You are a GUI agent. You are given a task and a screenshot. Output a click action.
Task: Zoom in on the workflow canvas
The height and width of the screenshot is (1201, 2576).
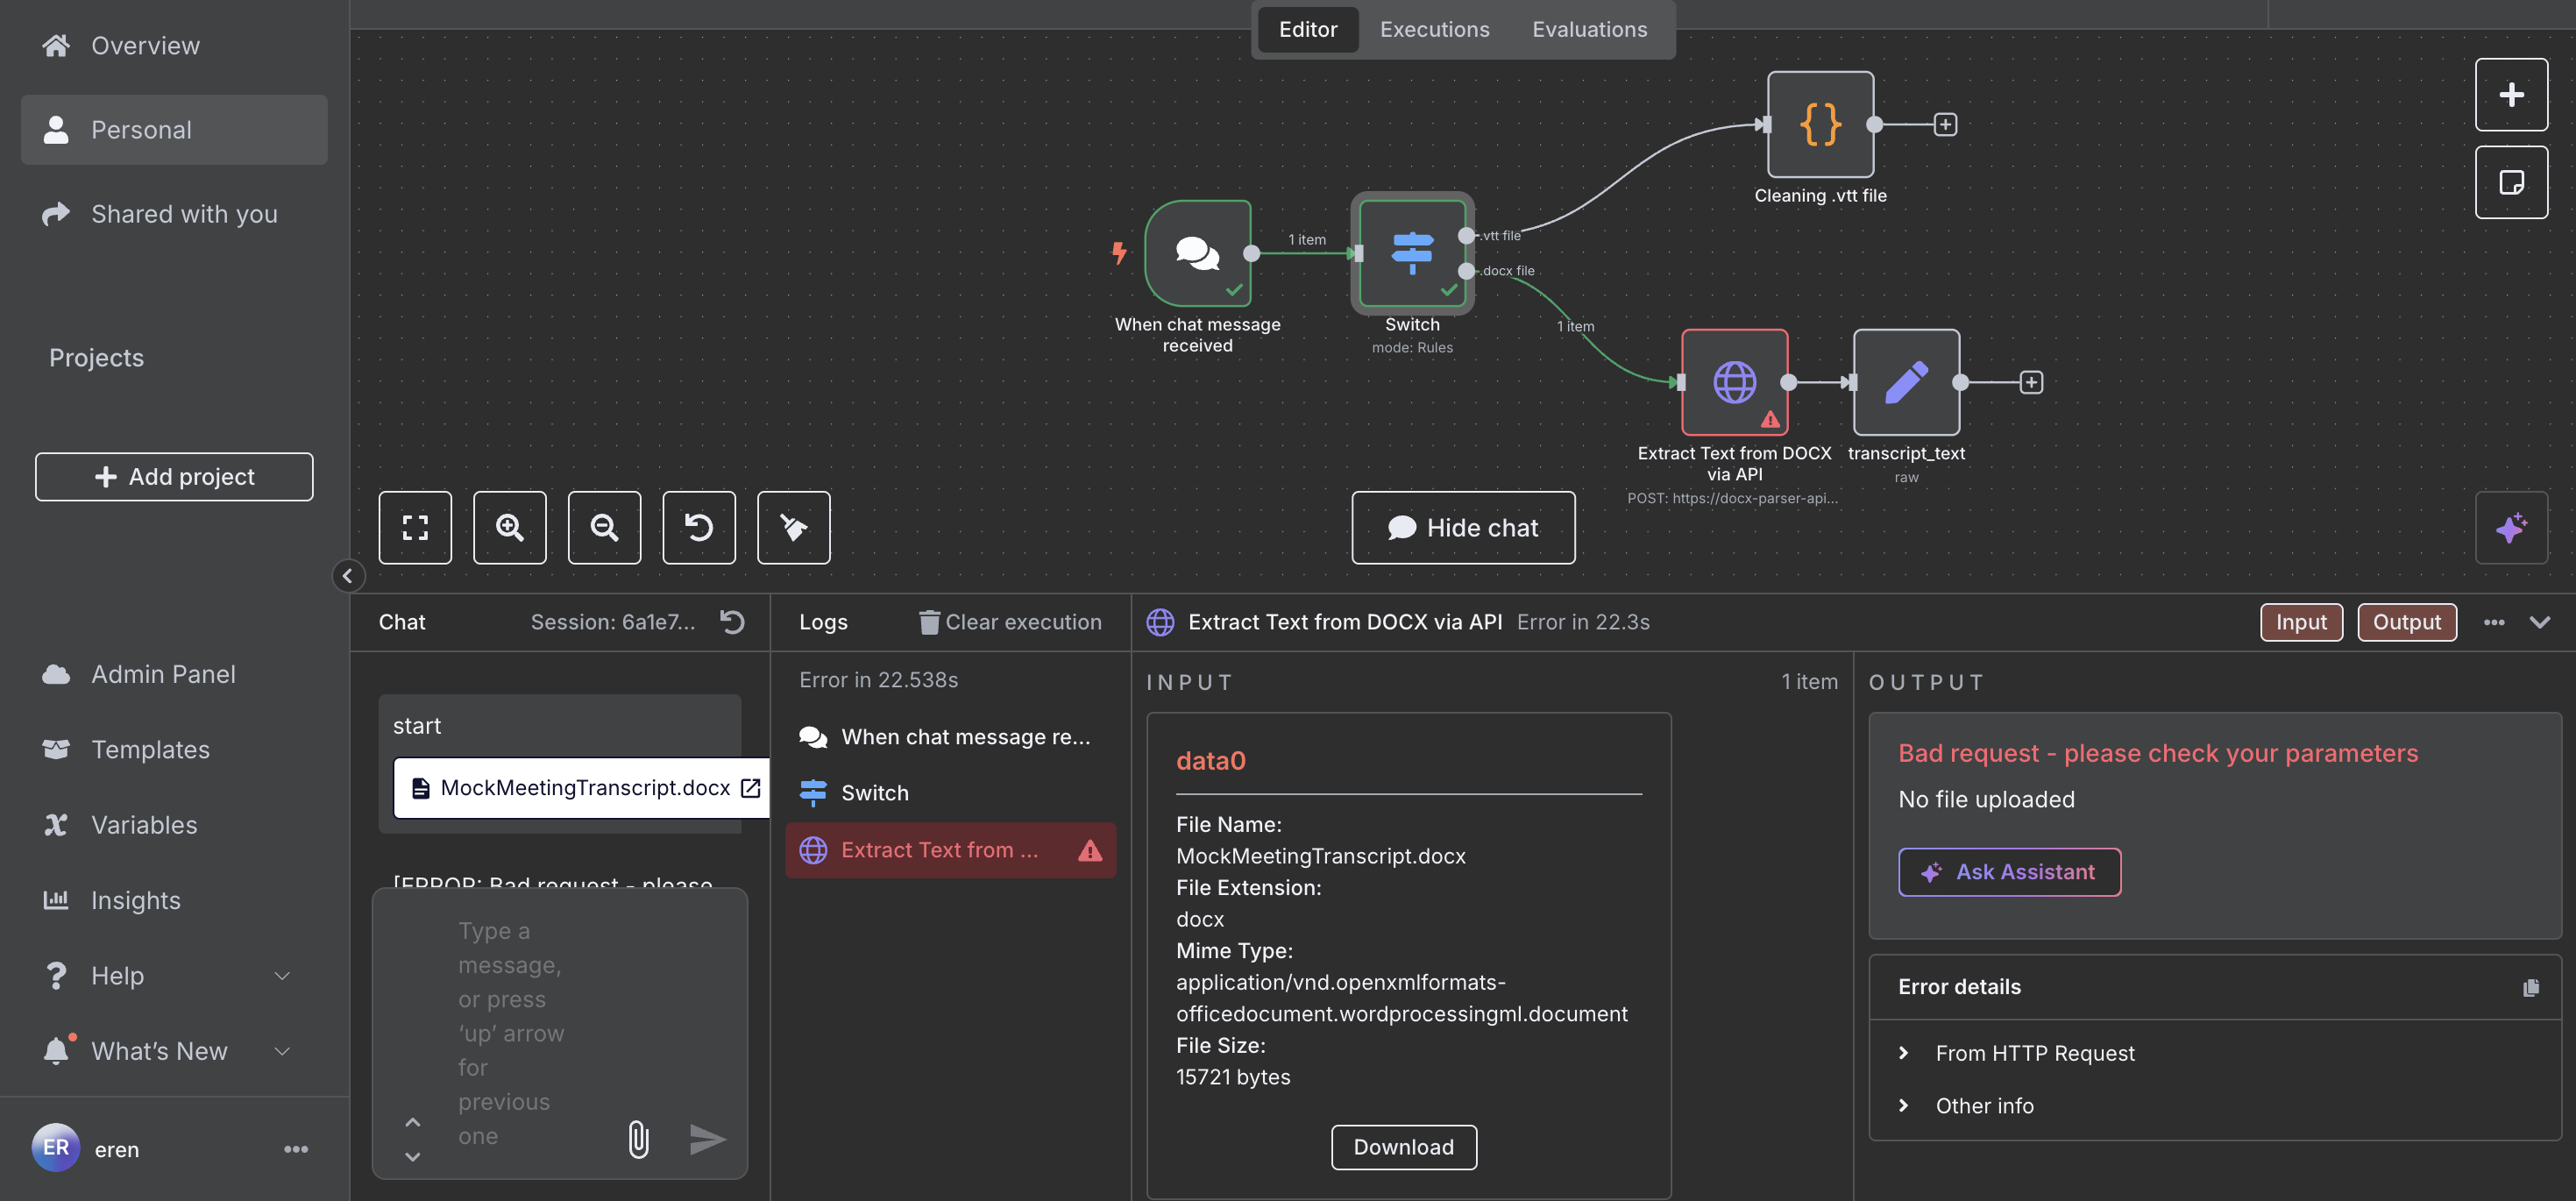point(510,527)
